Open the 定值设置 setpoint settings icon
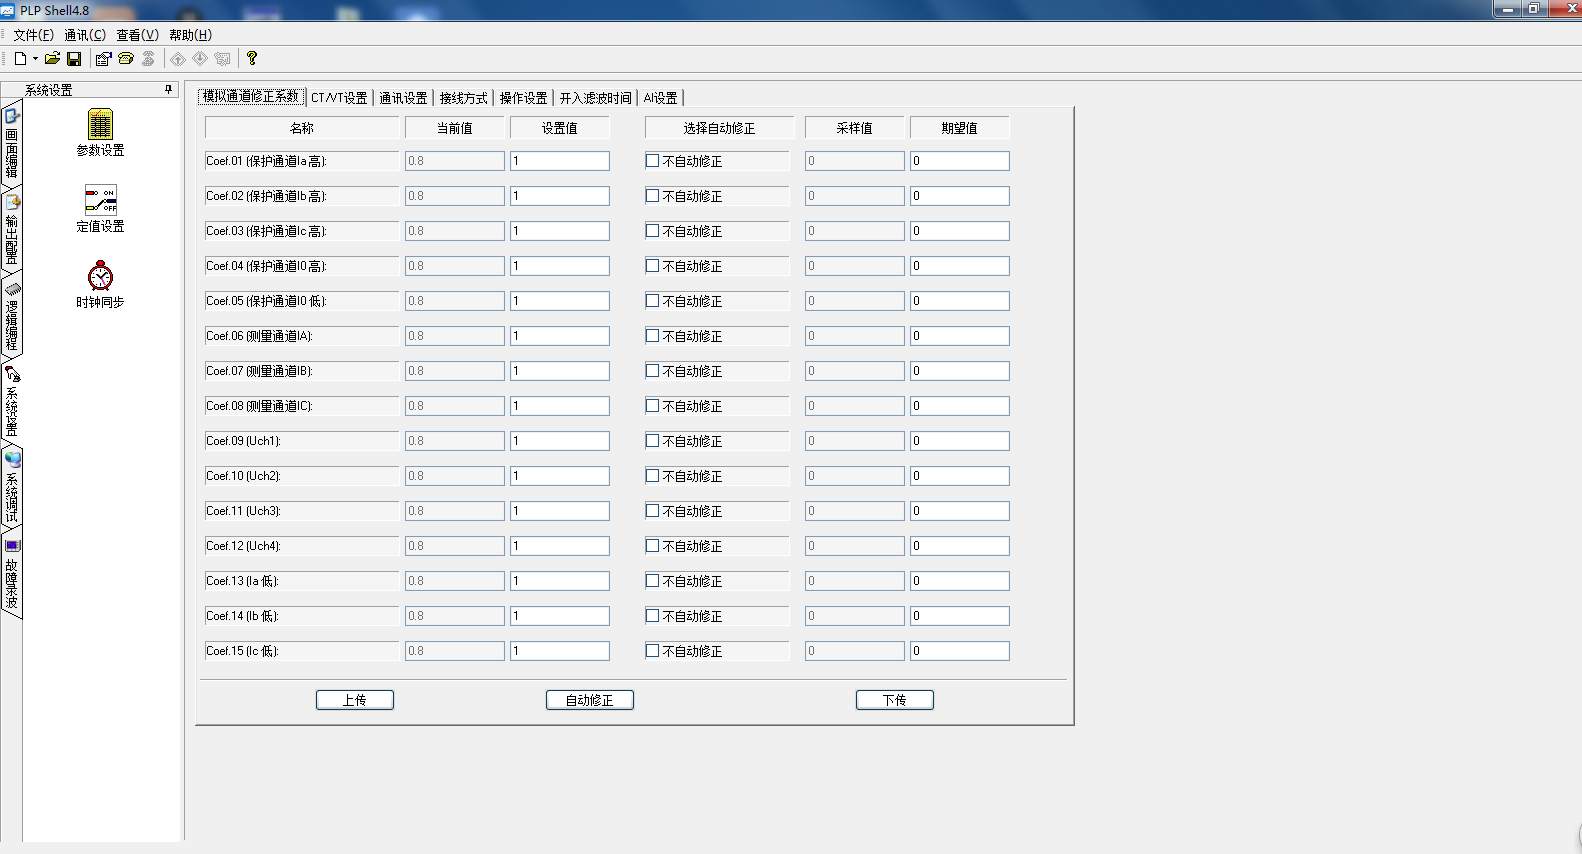This screenshot has height=854, width=1582. 100,201
